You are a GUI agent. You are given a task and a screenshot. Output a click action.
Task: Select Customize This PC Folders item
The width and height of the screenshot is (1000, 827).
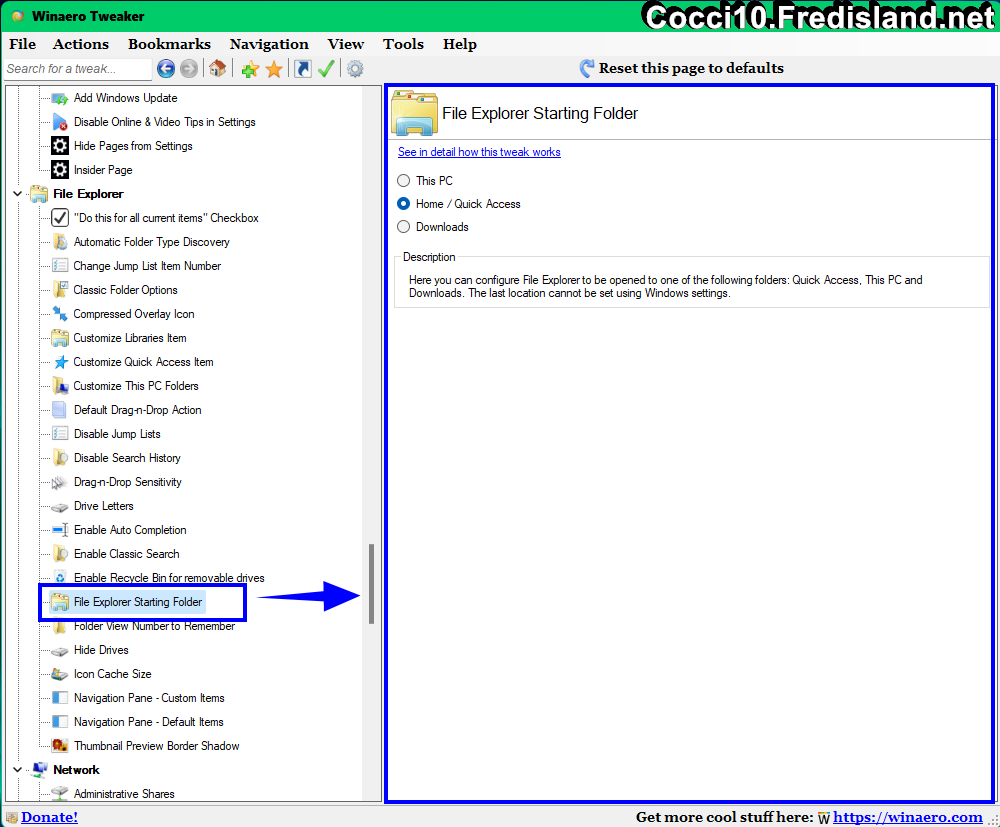(136, 386)
